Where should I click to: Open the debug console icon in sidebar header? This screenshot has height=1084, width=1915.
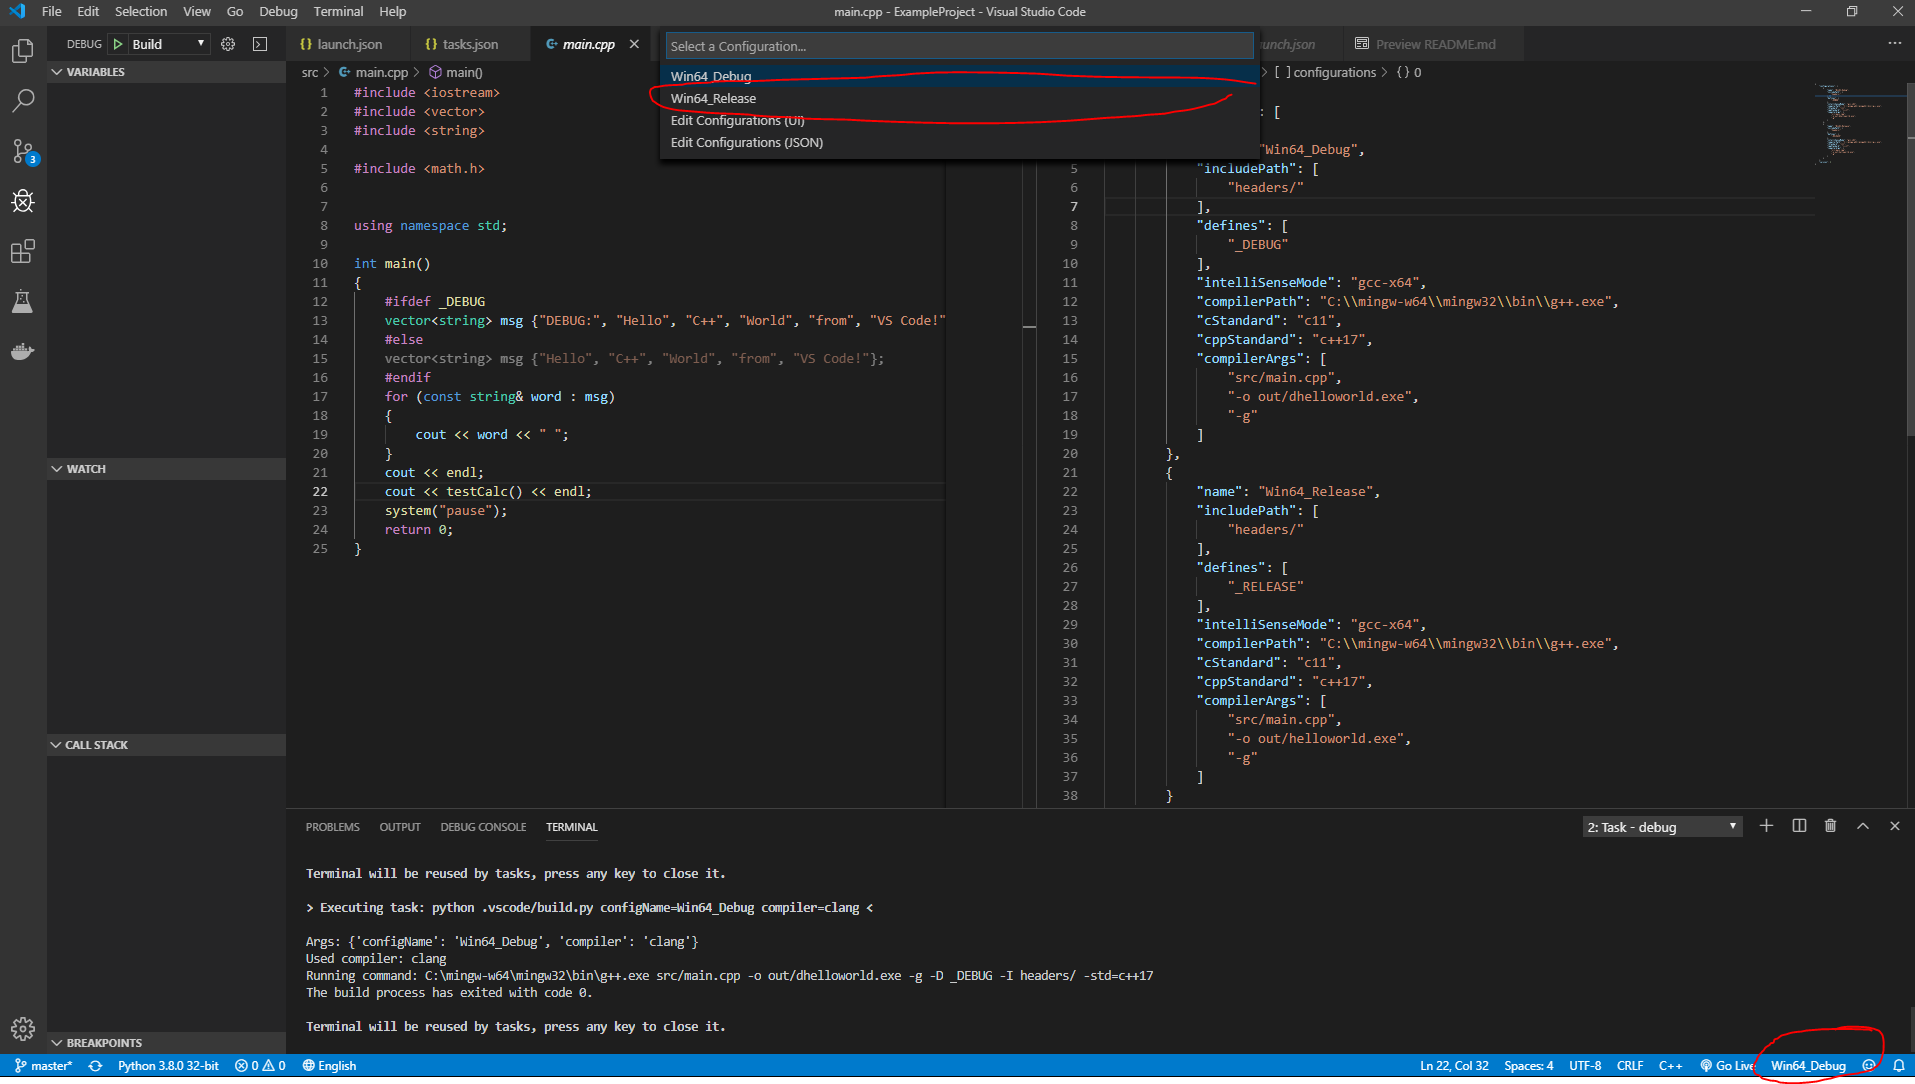coord(260,44)
